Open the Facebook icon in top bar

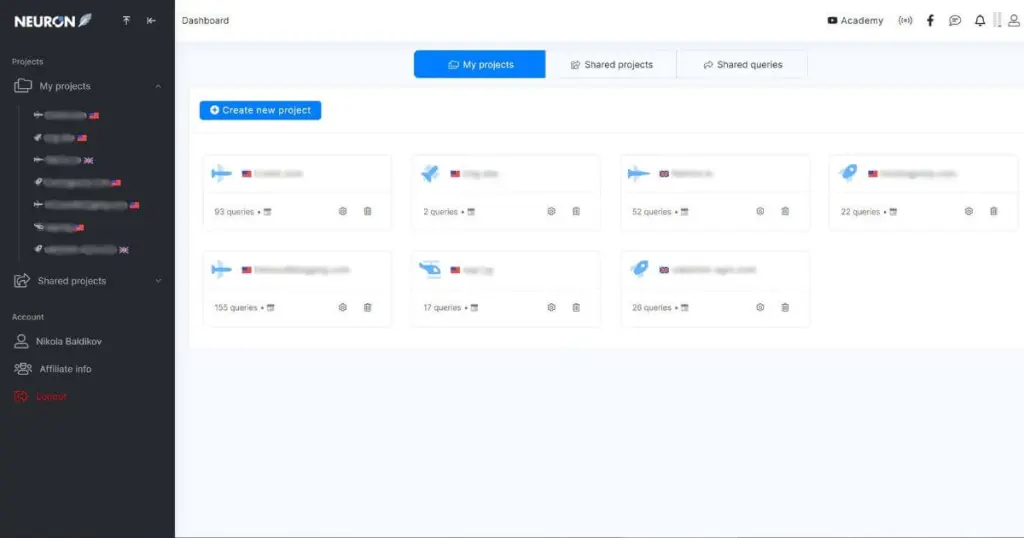click(930, 21)
